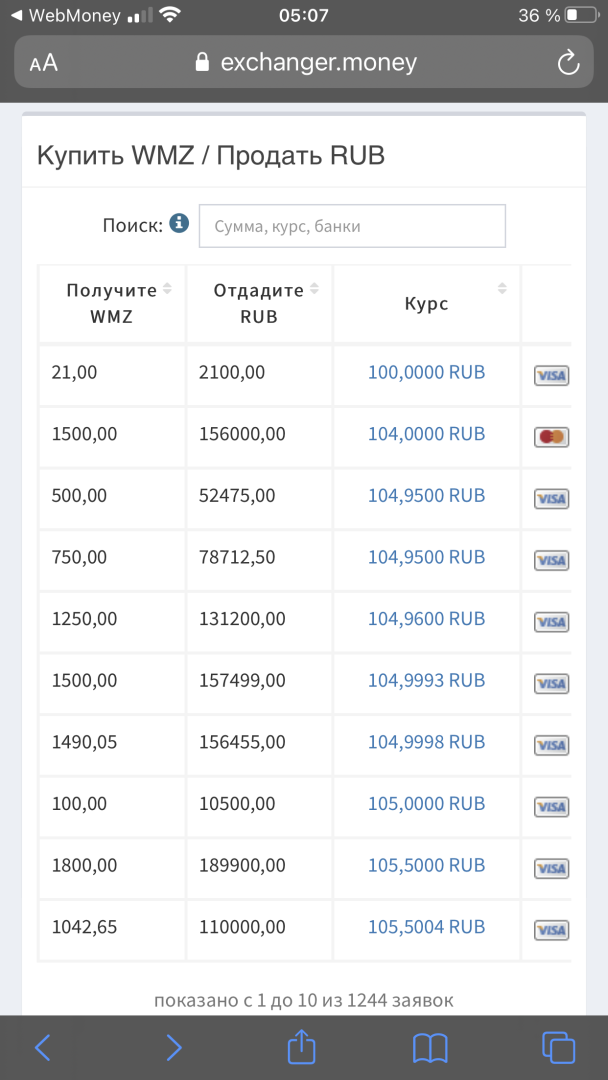Click Visa icon in the 750,00 row

(552, 561)
